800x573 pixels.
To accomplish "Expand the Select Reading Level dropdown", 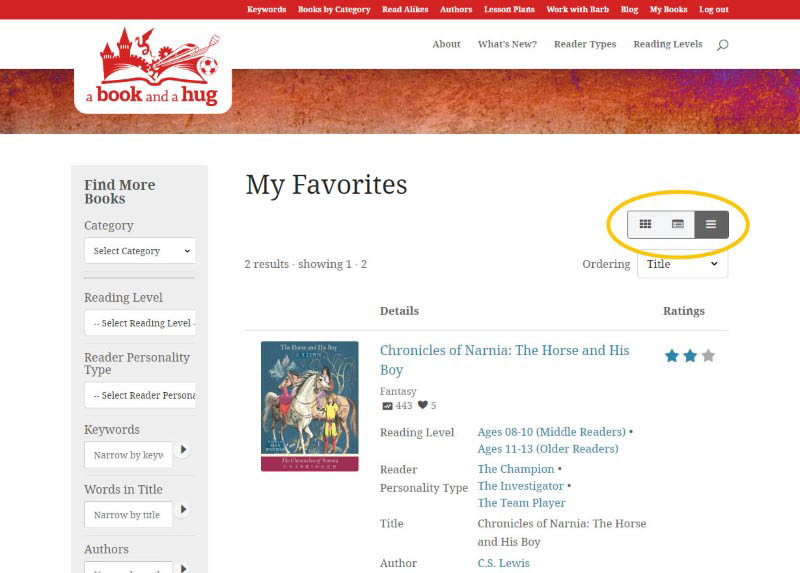I will [x=139, y=323].
